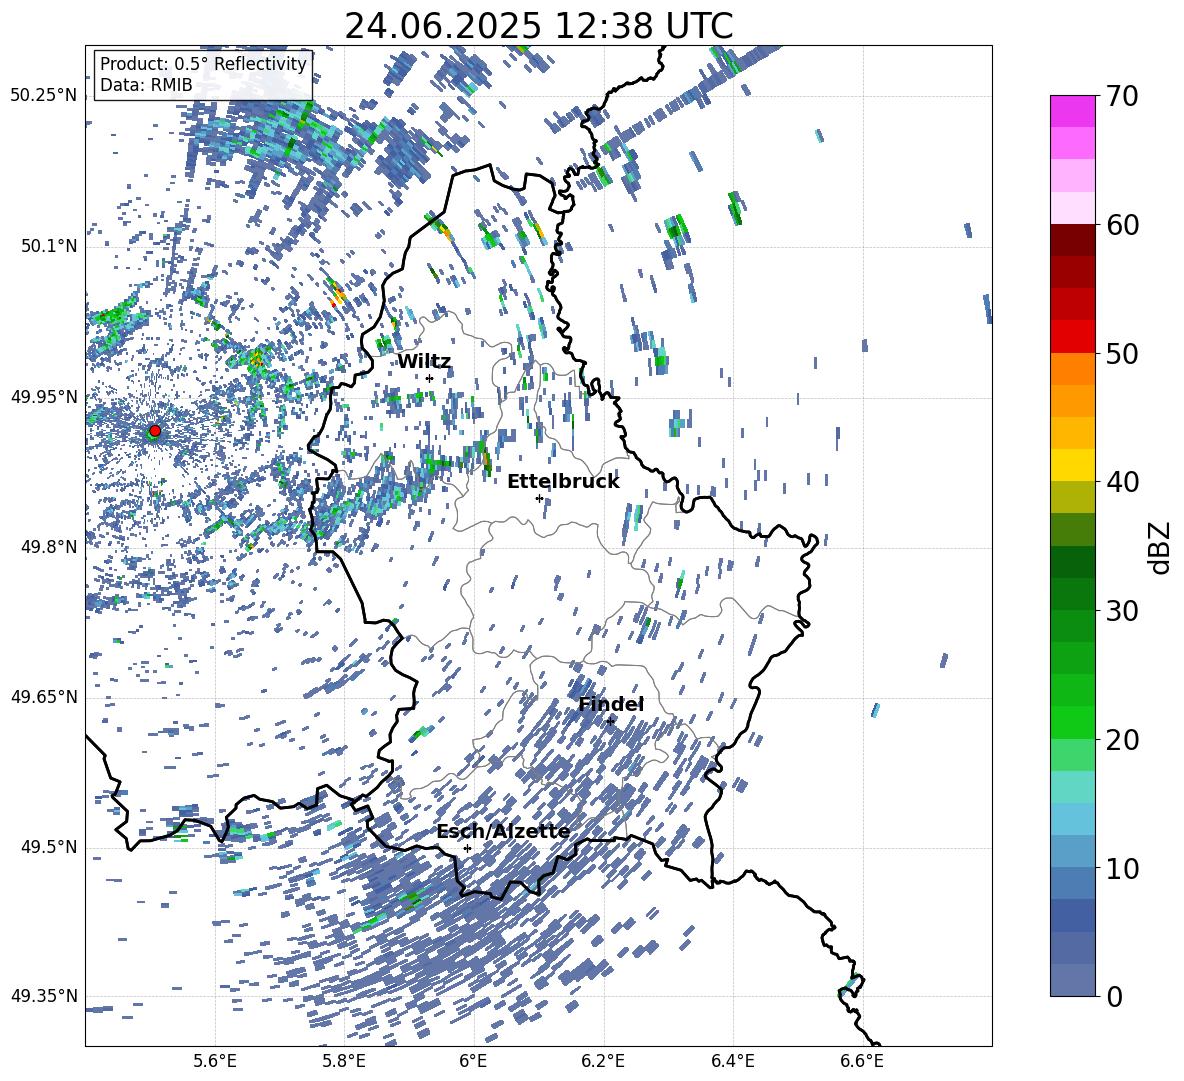Click the 6°E longitude label
Image resolution: width=1184 pixels, height=1081 pixels.
click(473, 1061)
